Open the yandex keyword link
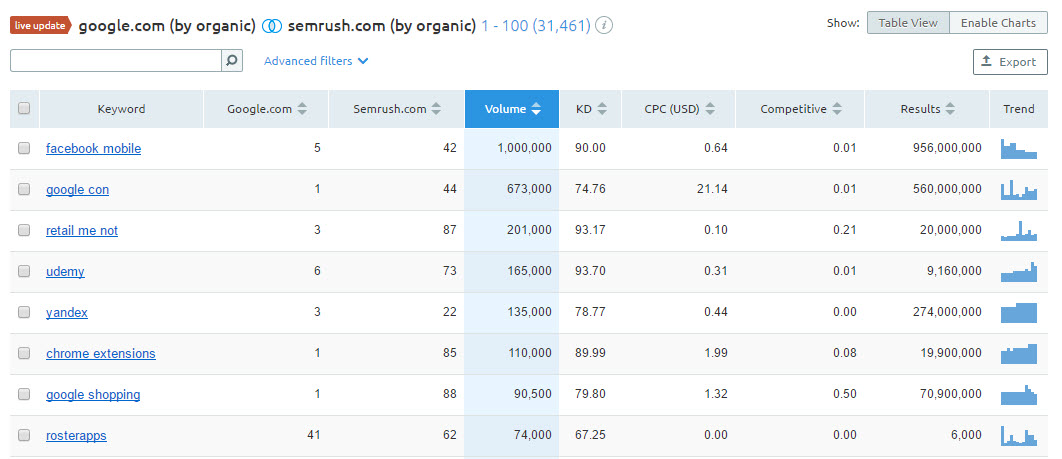 66,313
